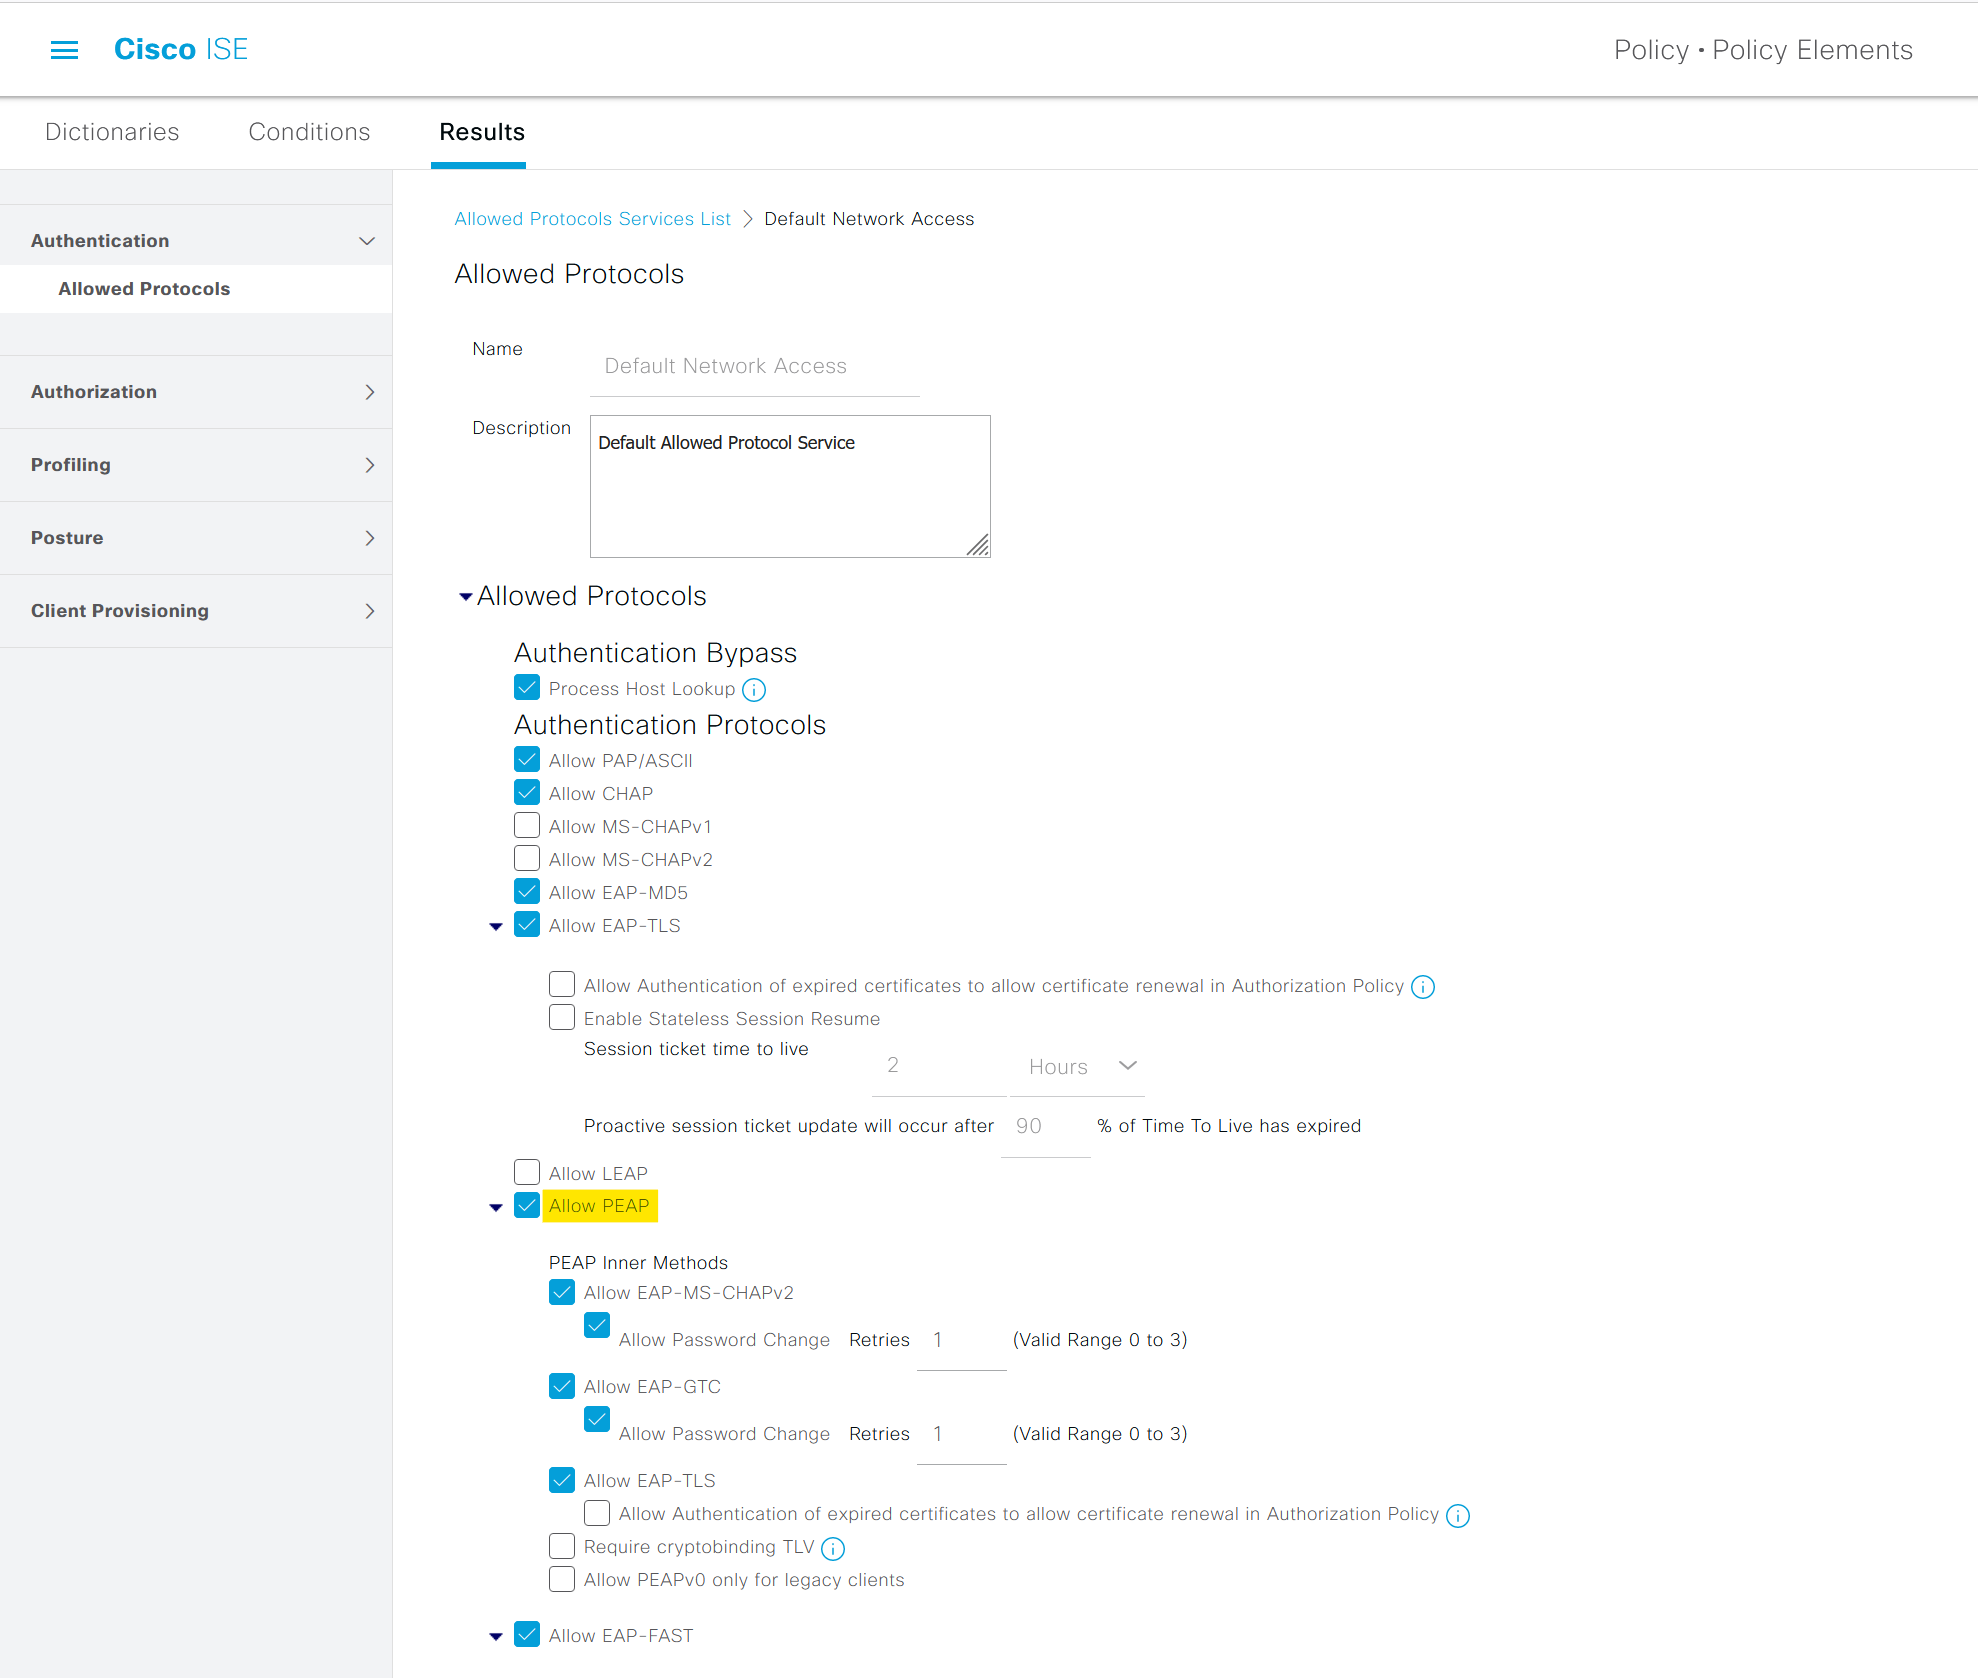Screen dimensions: 1978x1678
Task: Click the info icon beside Process Host Lookup
Action: (x=754, y=690)
